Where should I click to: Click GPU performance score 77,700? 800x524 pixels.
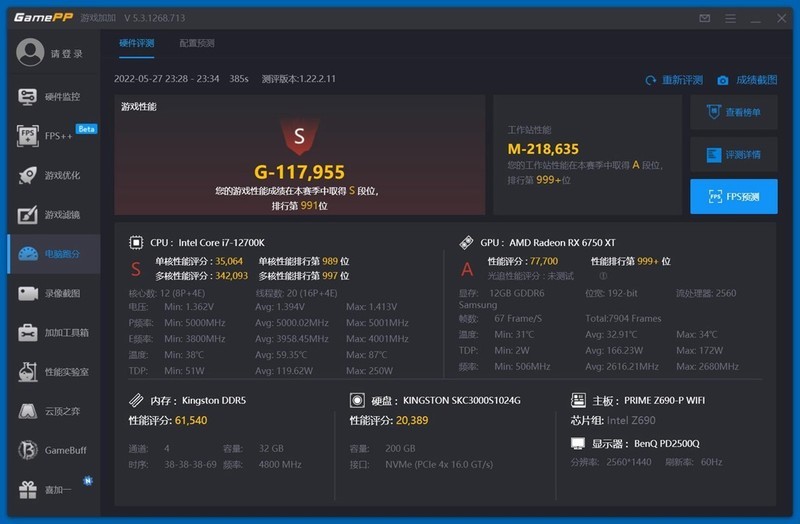tap(544, 261)
